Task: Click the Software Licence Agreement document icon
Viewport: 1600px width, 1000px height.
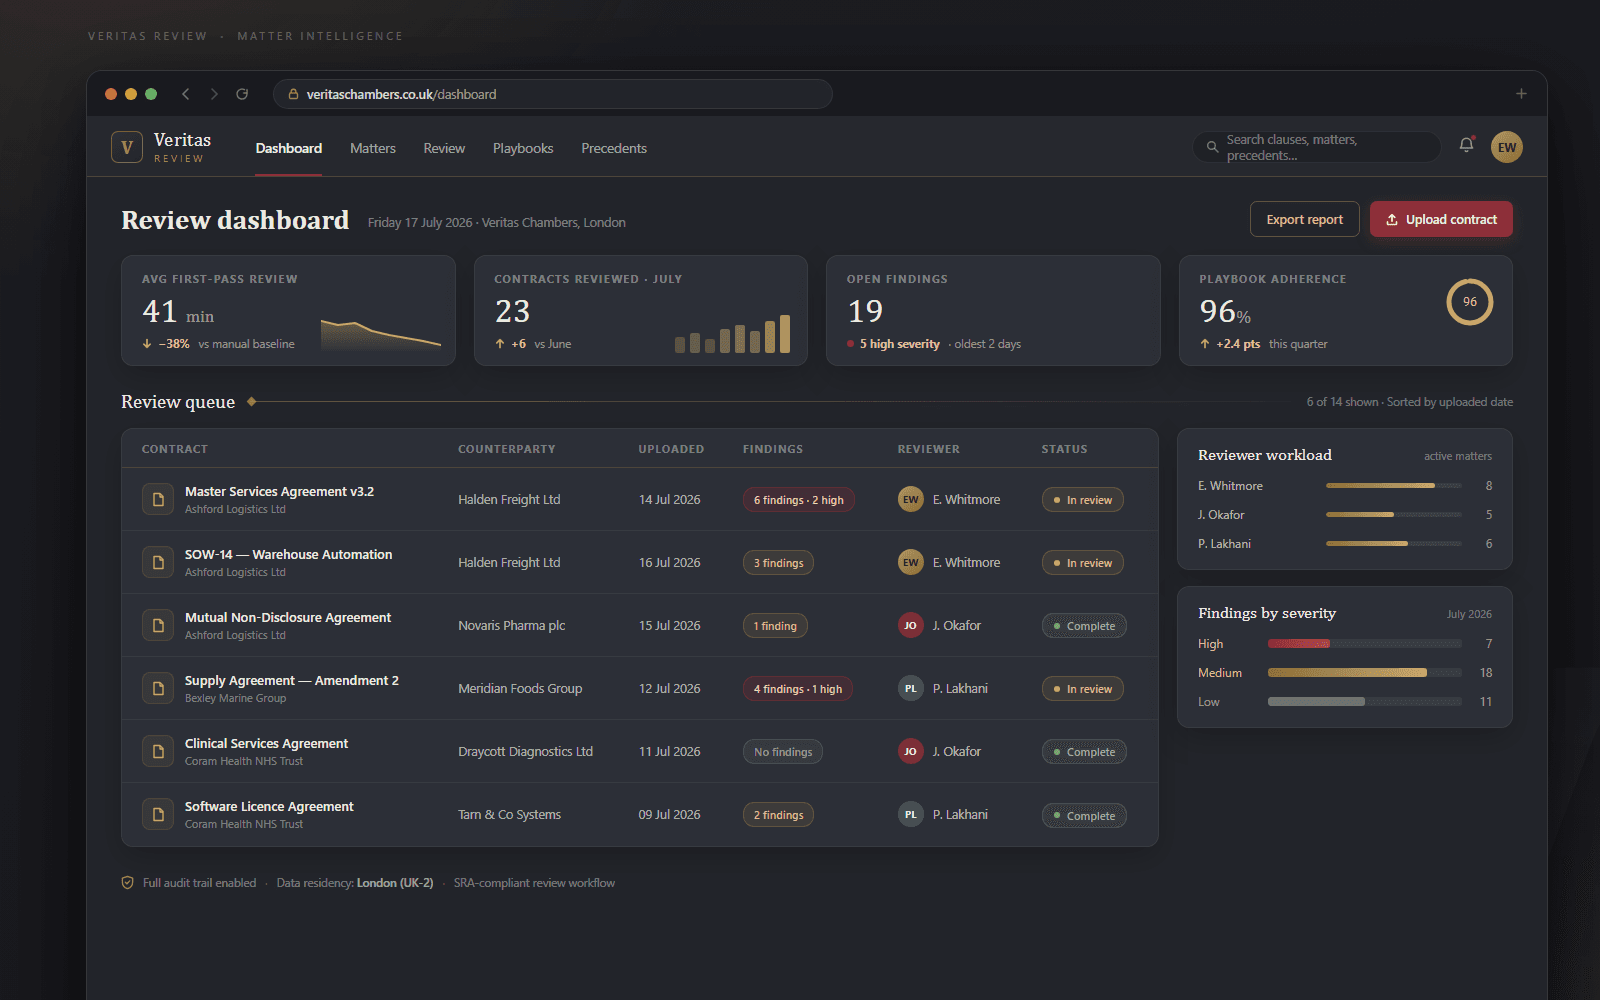Action: coord(158,814)
